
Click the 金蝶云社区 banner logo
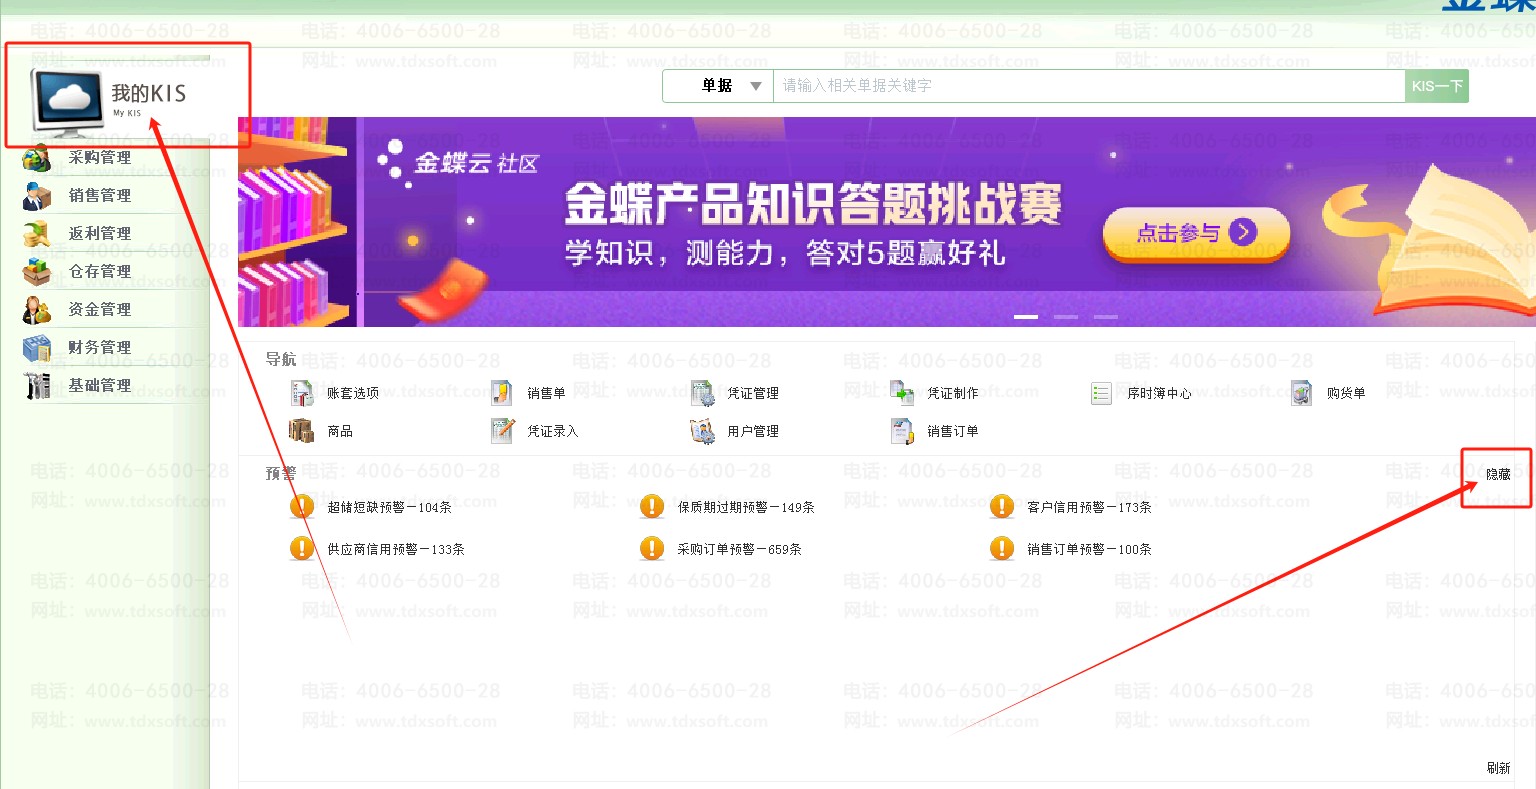coord(458,161)
